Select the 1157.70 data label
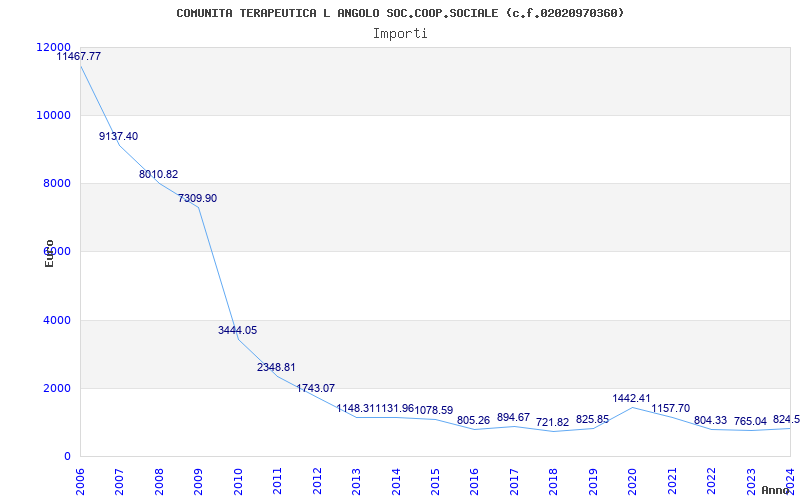Screen dimensions: 800x500 coord(670,408)
